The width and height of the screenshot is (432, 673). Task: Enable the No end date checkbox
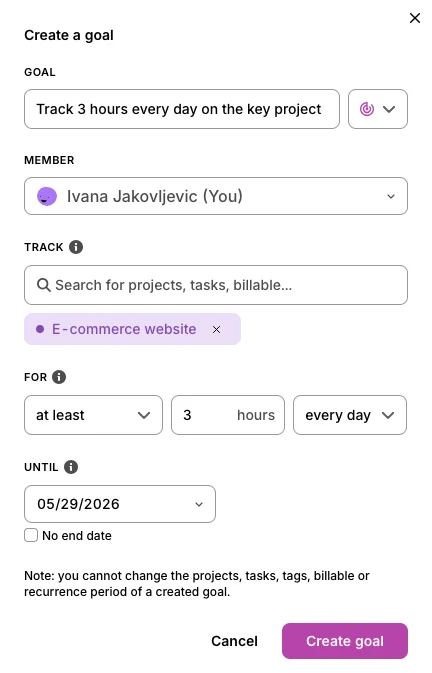click(x=31, y=535)
